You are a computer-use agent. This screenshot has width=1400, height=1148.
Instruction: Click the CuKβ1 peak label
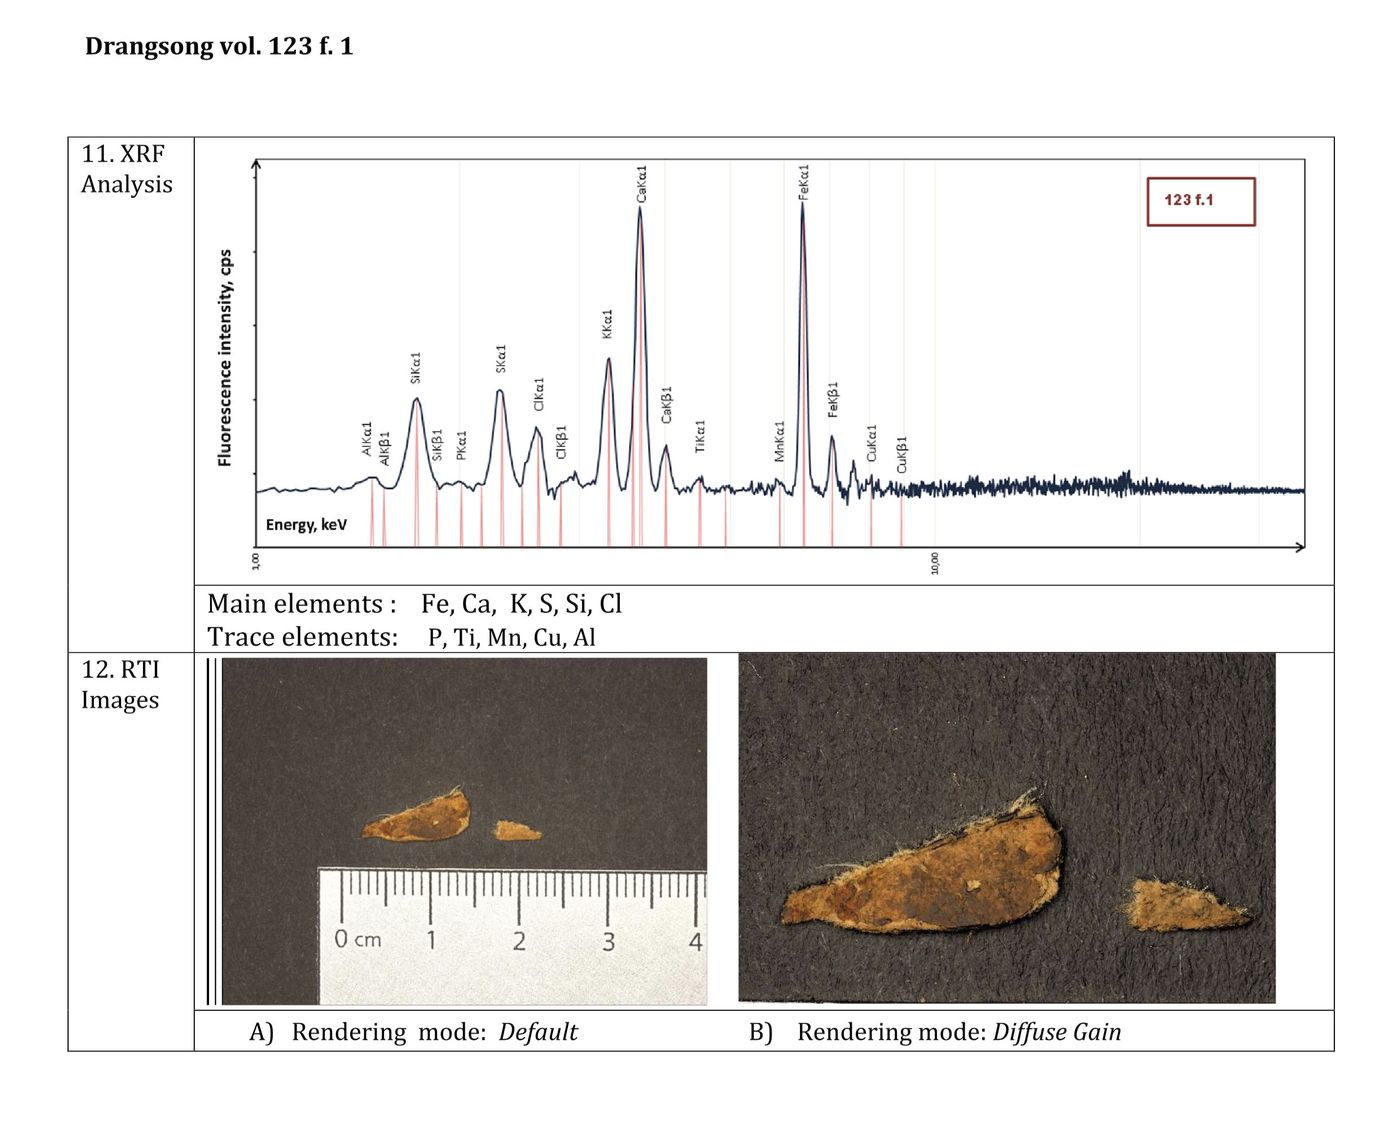pos(902,455)
